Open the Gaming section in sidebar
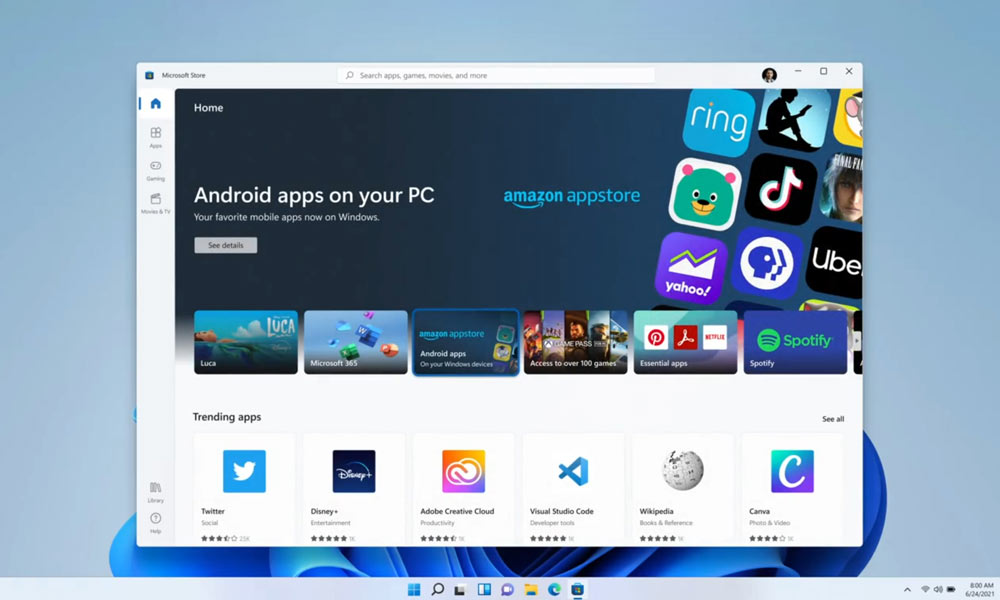1000x600 pixels. pos(156,170)
